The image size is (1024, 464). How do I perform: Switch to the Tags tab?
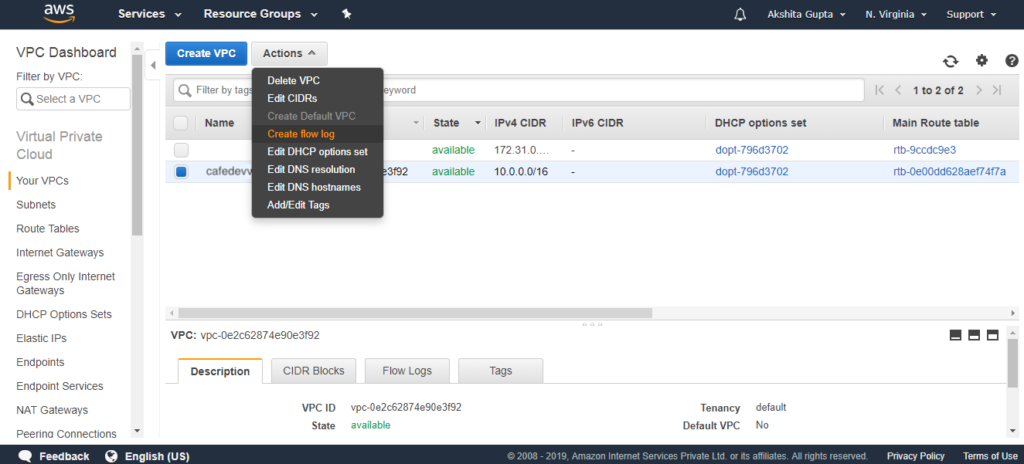tap(500, 371)
